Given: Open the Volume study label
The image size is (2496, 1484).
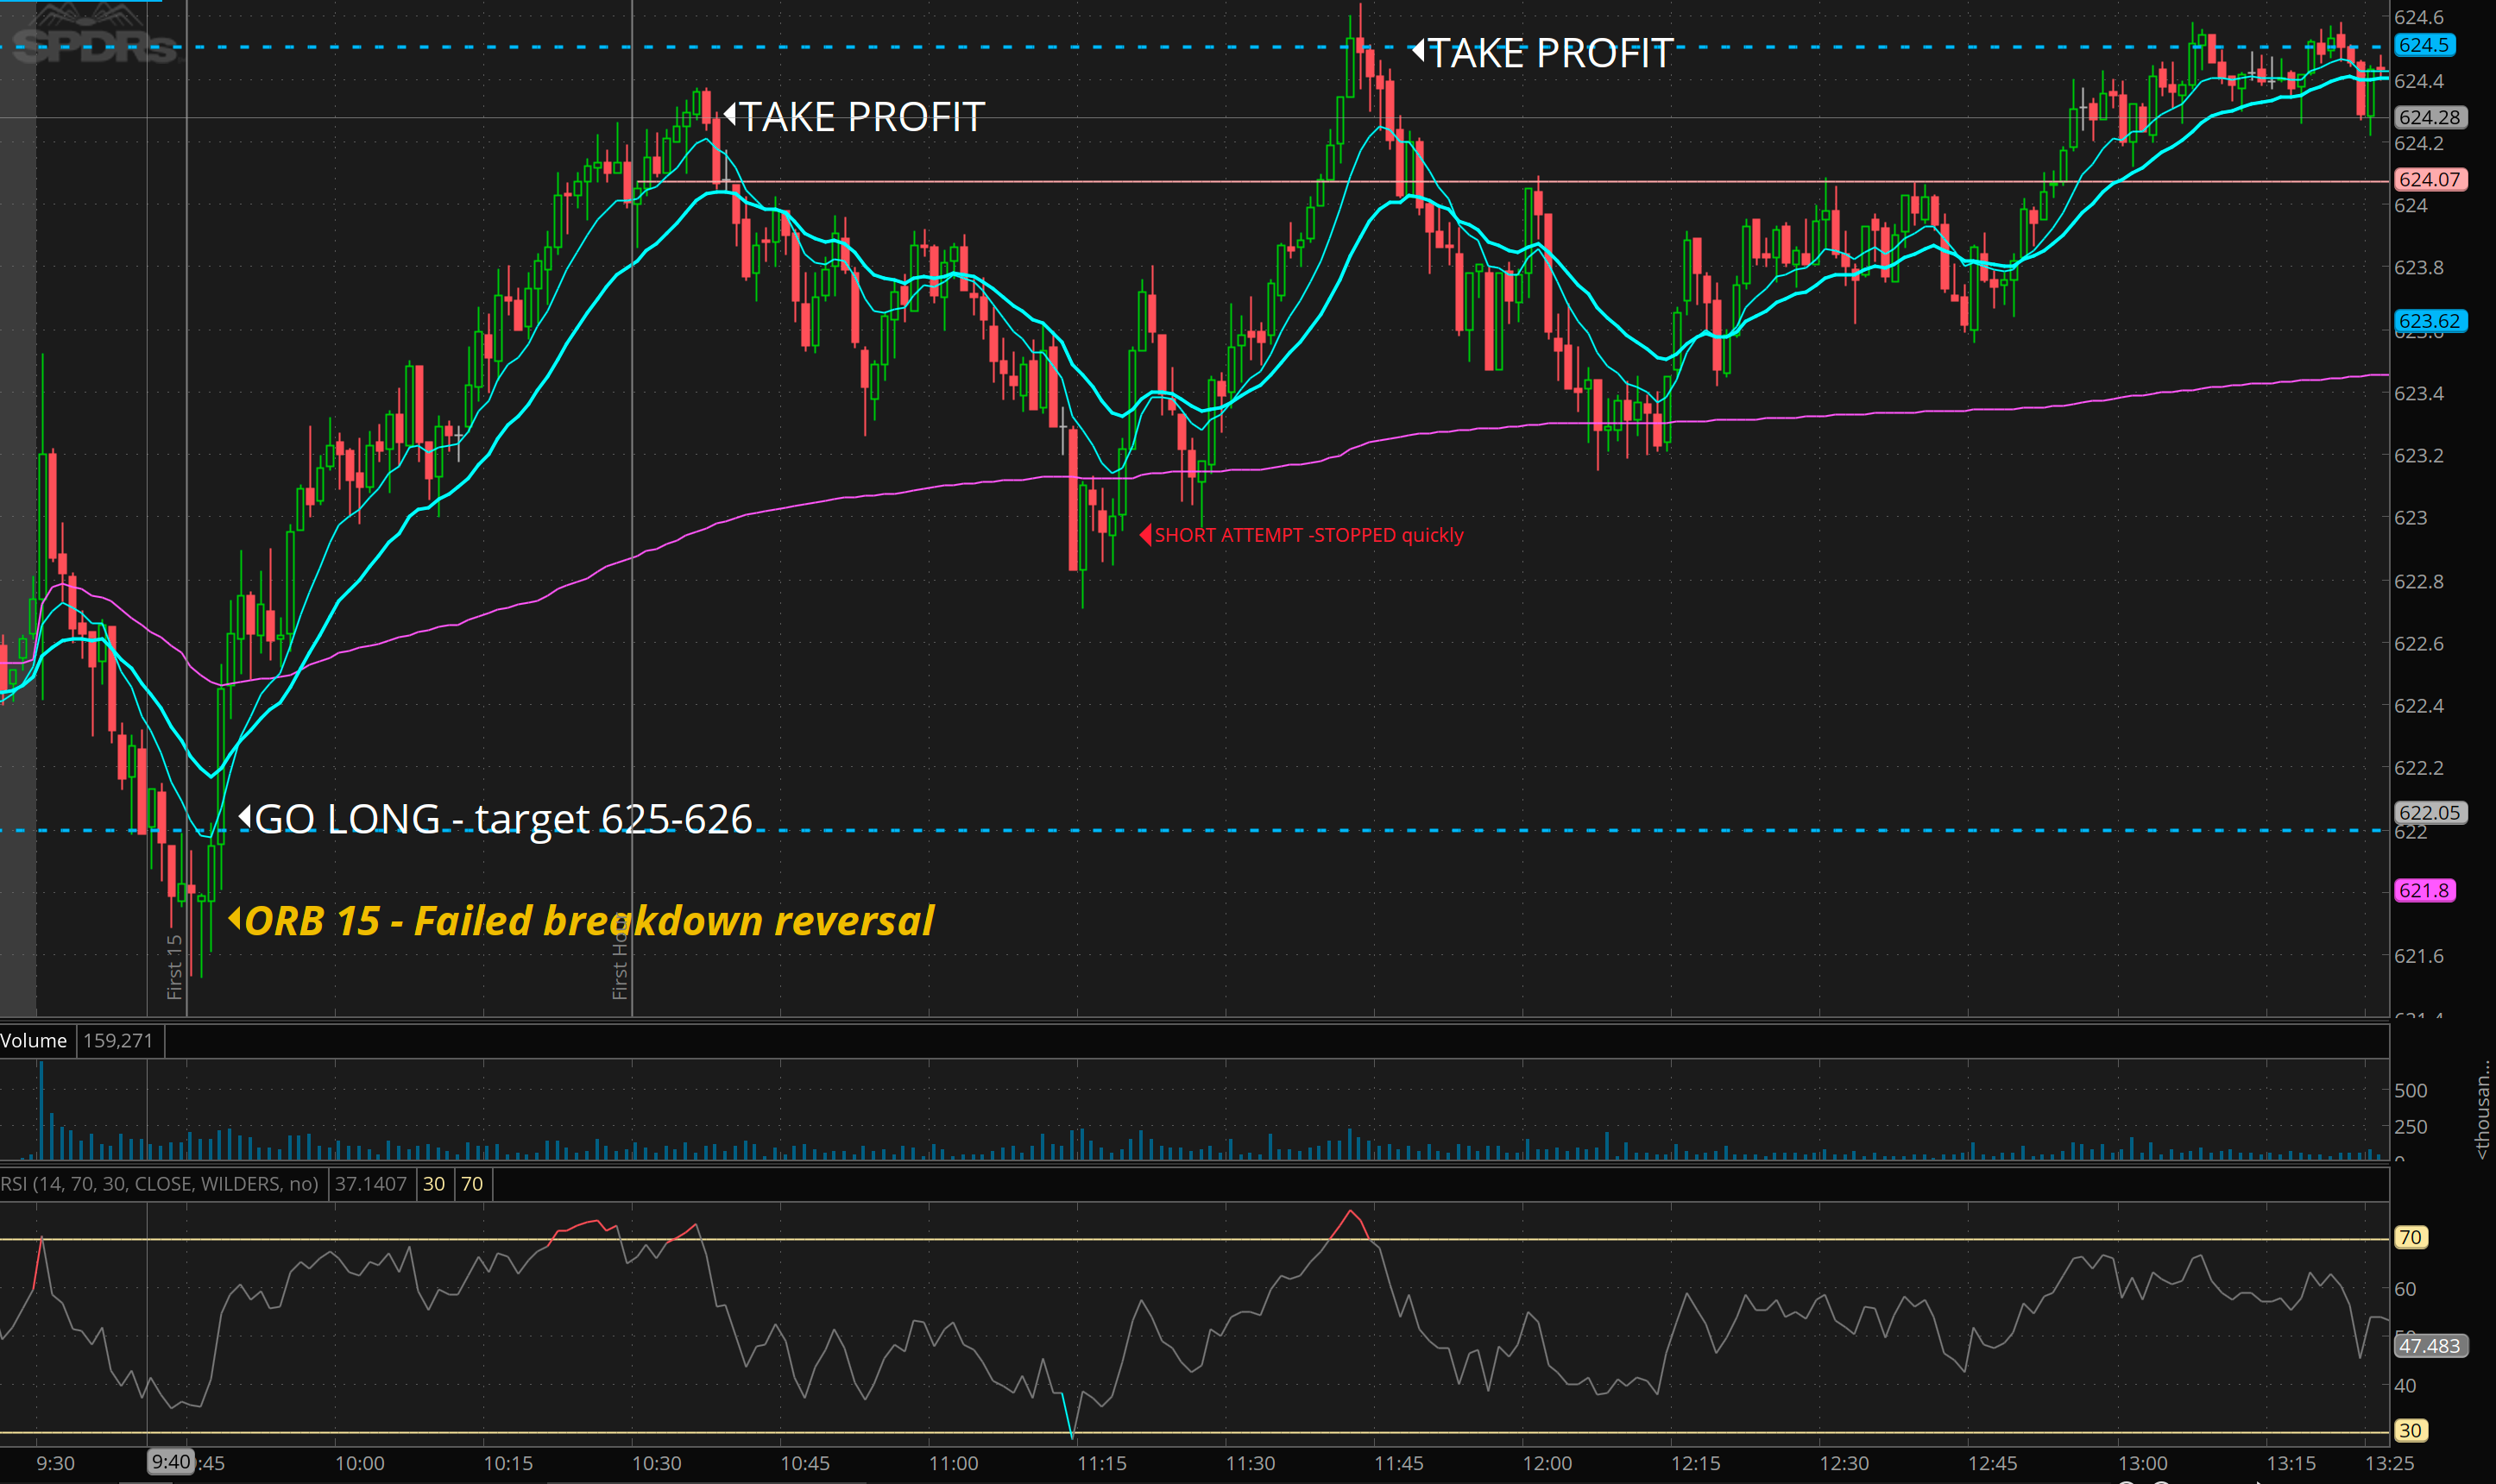Looking at the screenshot, I should pos(34,1040).
